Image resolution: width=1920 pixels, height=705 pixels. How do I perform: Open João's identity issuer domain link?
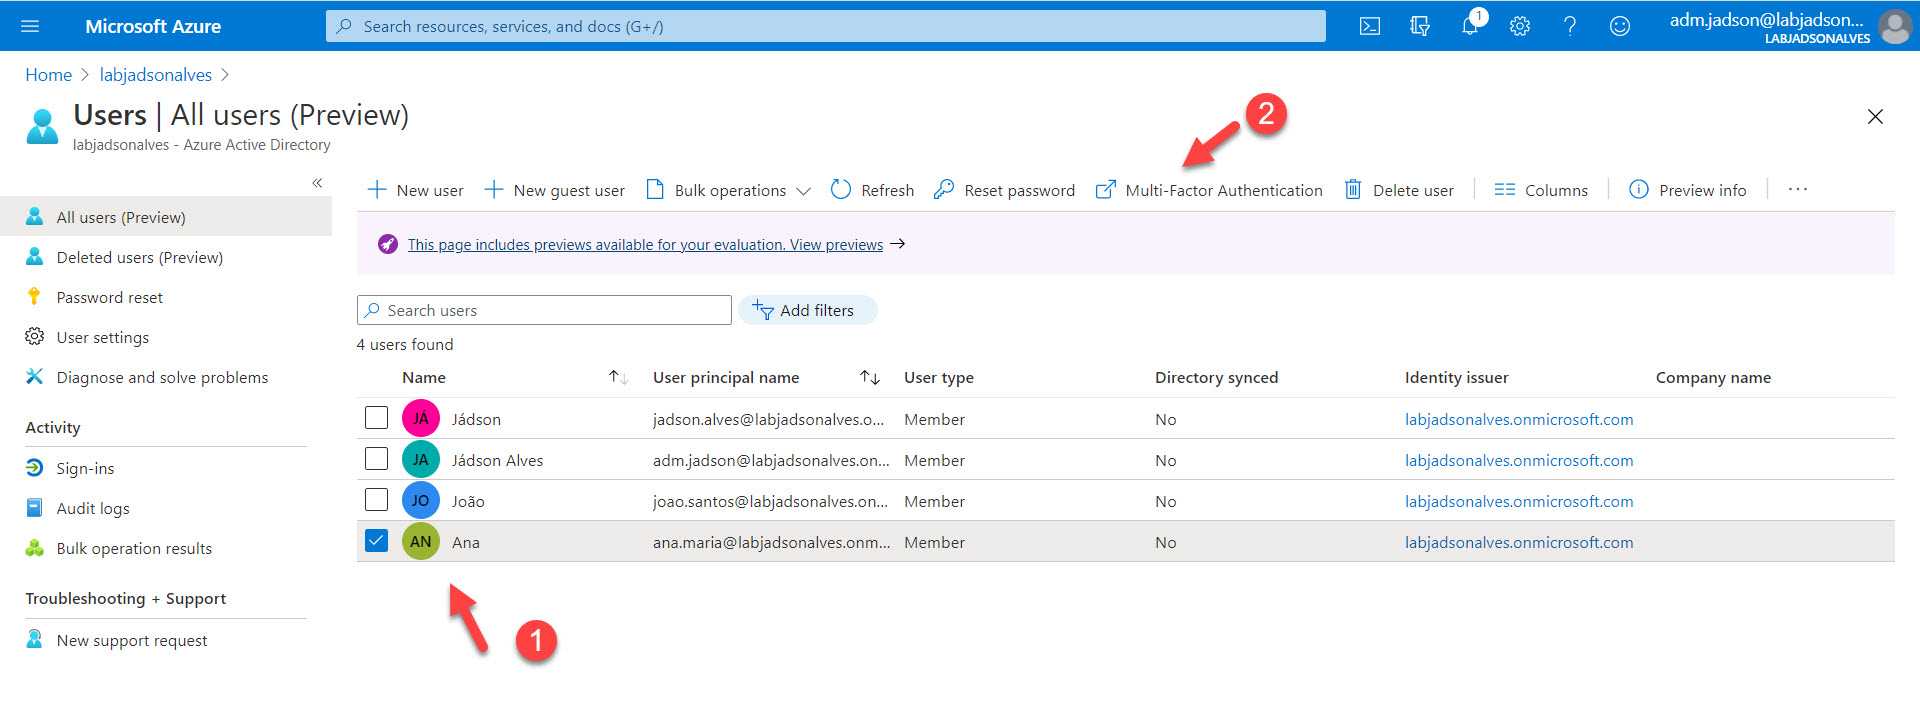(1519, 501)
